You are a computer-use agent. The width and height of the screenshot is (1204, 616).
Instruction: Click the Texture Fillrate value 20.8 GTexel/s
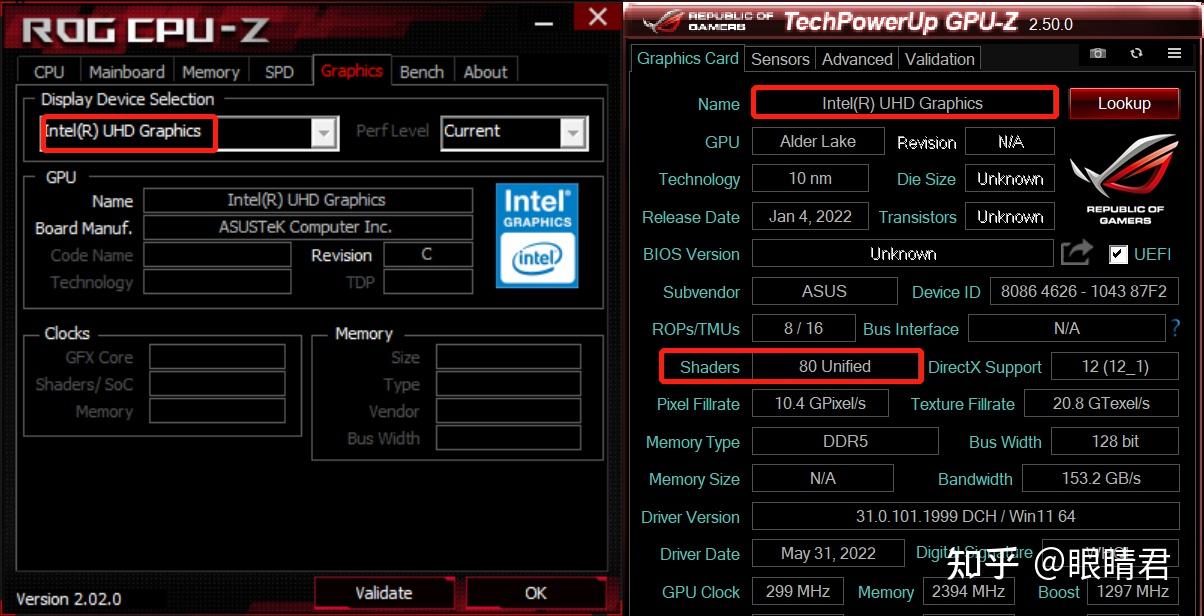(x=1101, y=404)
